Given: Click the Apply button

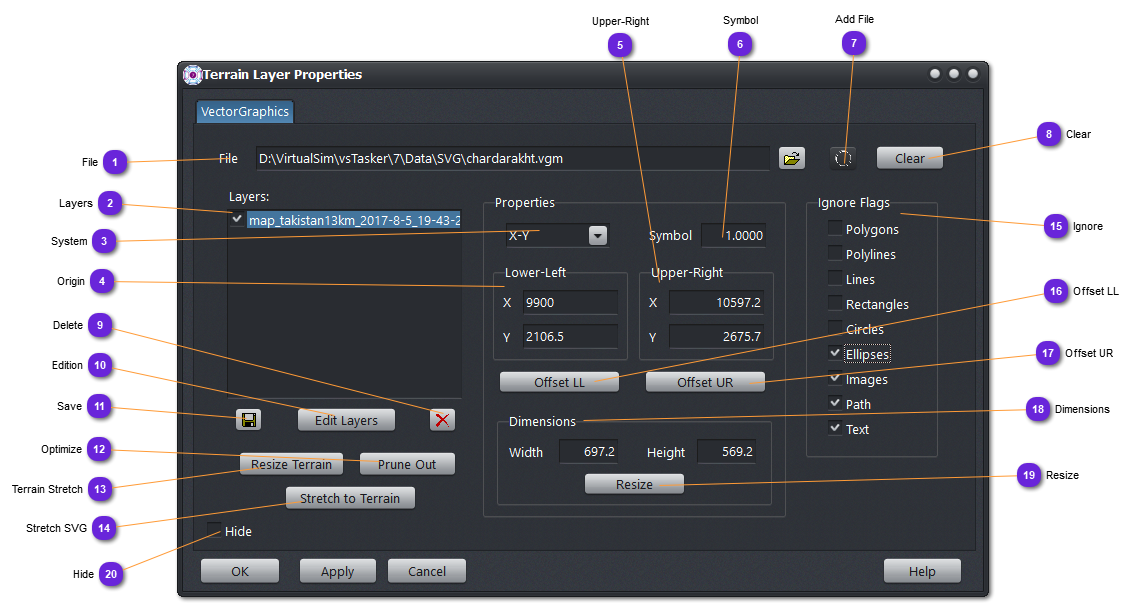Looking at the screenshot, I should [x=337, y=571].
